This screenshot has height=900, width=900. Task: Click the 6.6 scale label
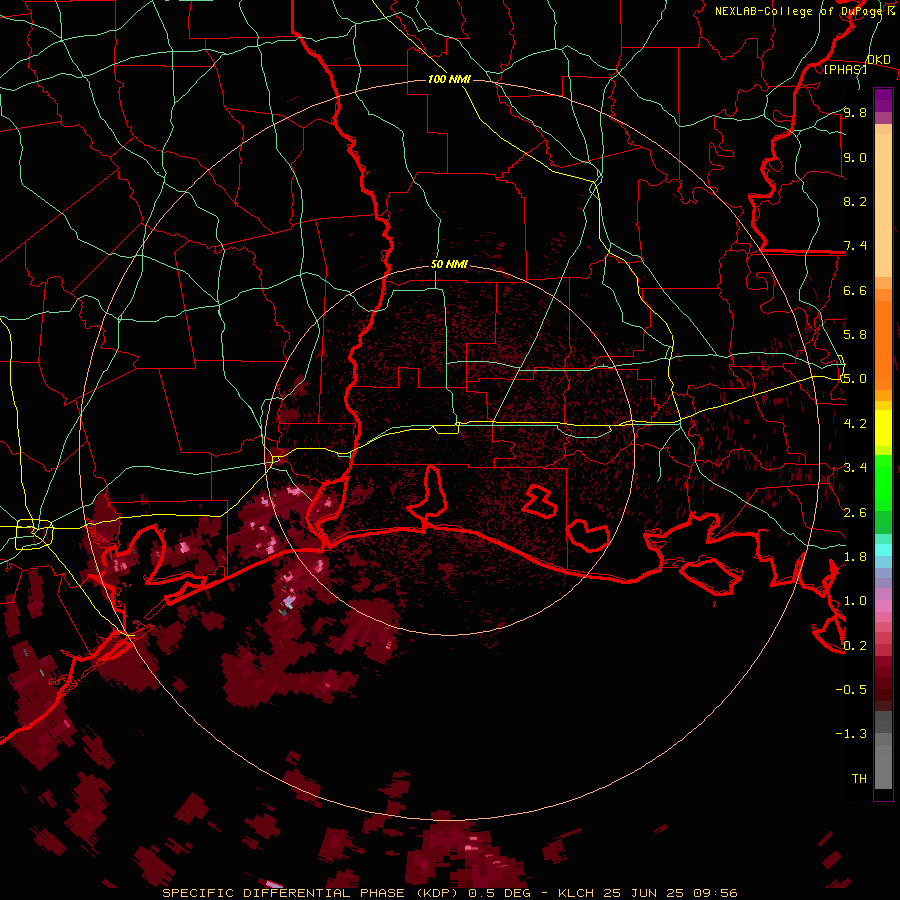pyautogui.click(x=855, y=290)
